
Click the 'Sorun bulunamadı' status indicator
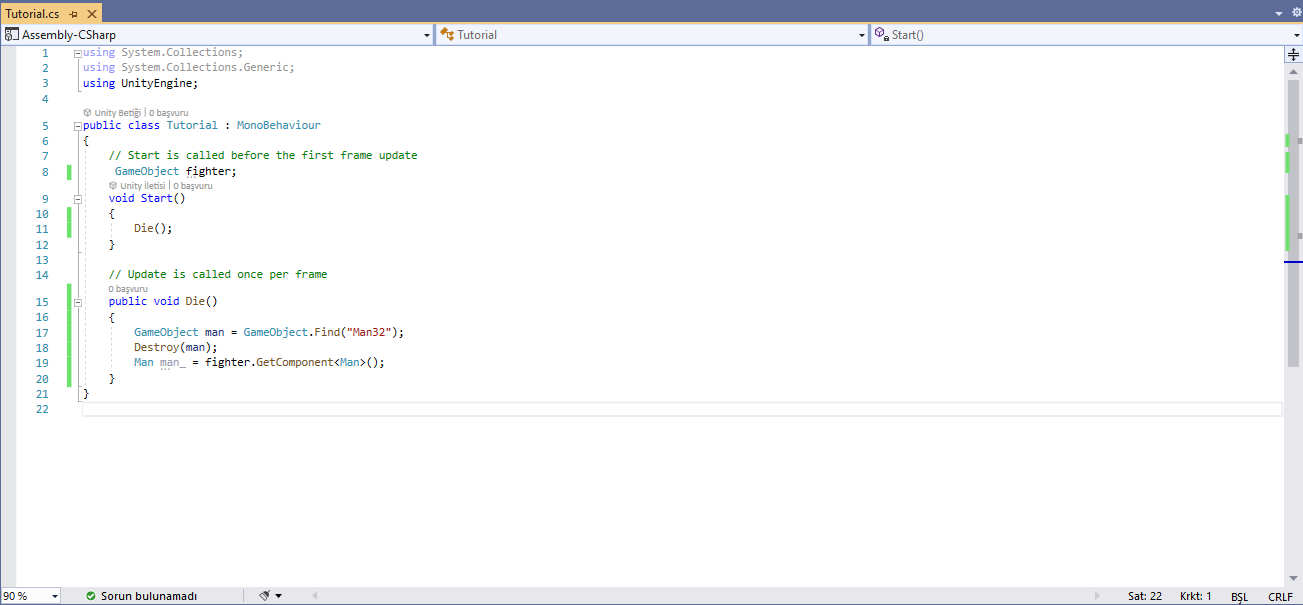(141, 596)
